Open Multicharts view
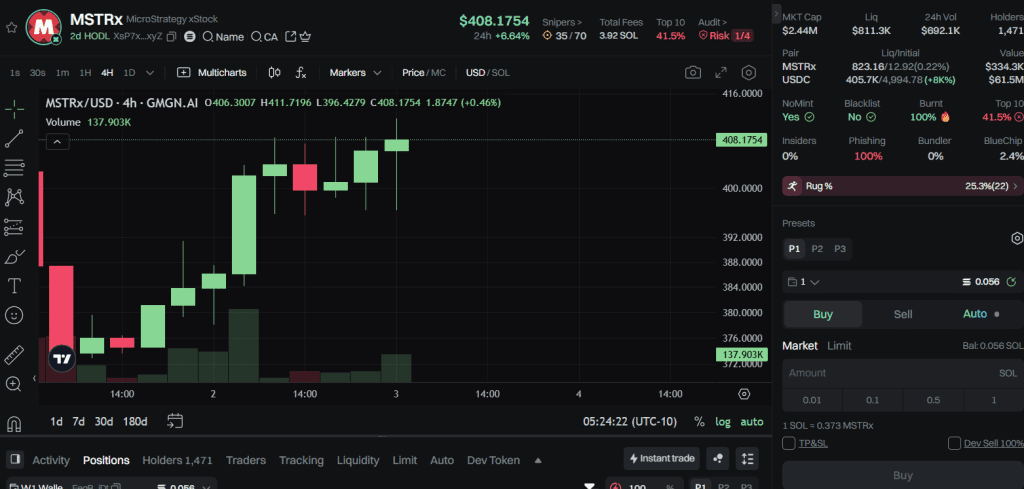Viewport: 1024px width, 489px height. point(212,72)
